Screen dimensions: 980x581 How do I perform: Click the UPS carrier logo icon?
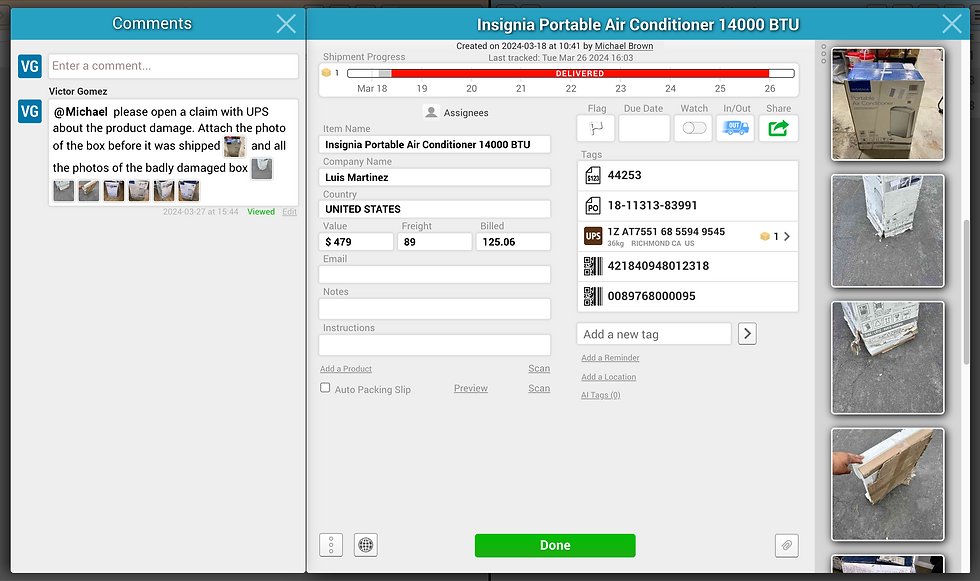[x=593, y=236]
